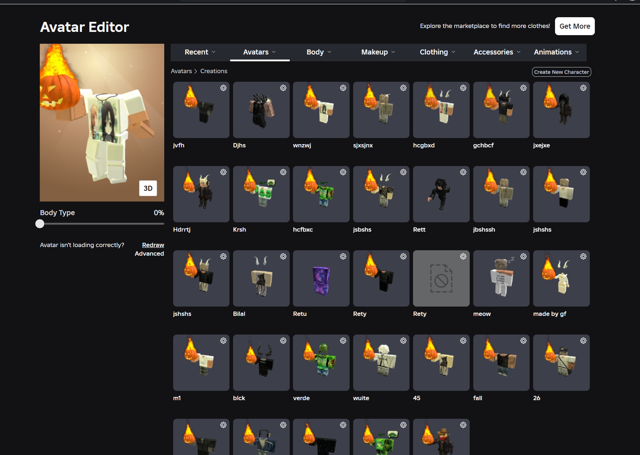The image size is (640, 455).
Task: Open settings gear on Krsh avatar
Action: 283,172
